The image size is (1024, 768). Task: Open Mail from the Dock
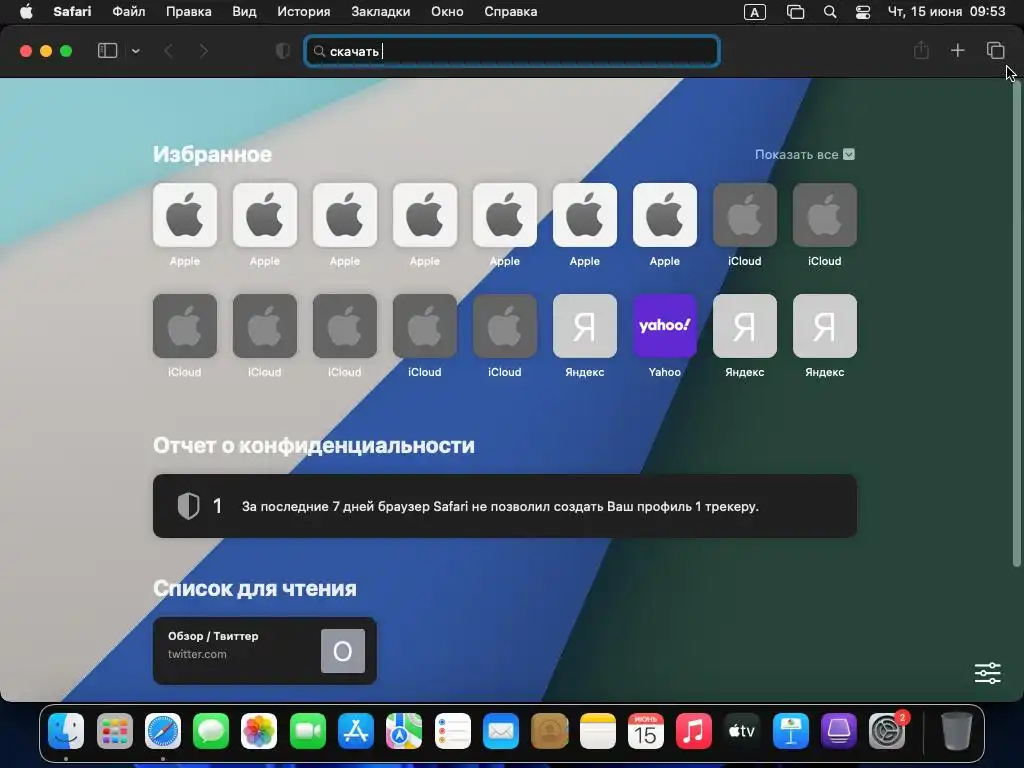(x=501, y=731)
